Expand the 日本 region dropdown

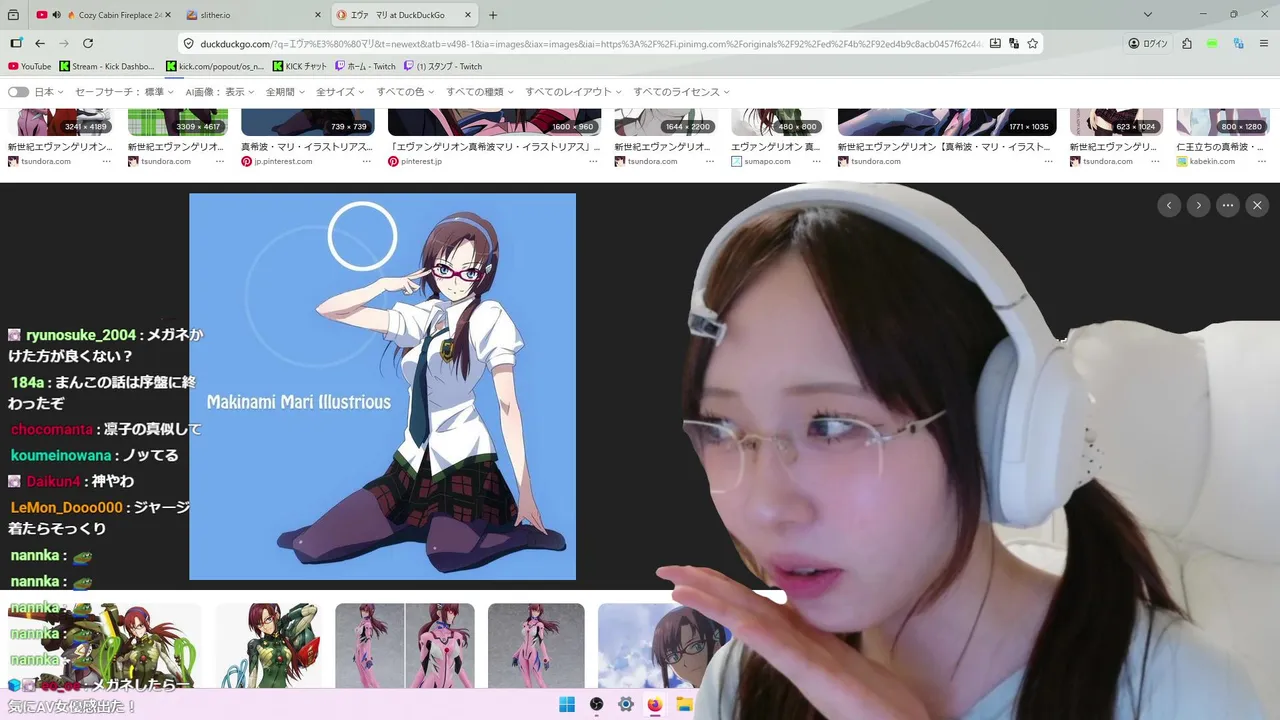pyautogui.click(x=49, y=92)
